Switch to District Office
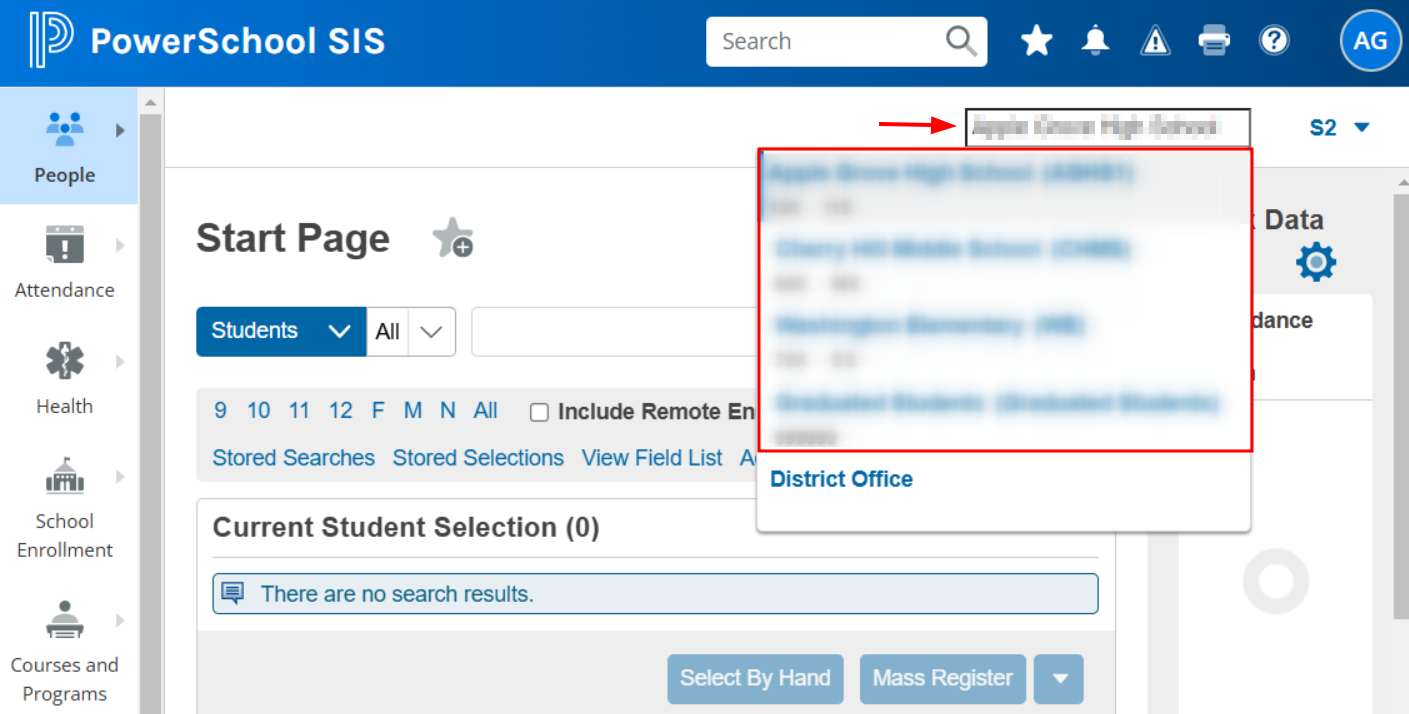This screenshot has height=714, width=1409. (x=841, y=479)
